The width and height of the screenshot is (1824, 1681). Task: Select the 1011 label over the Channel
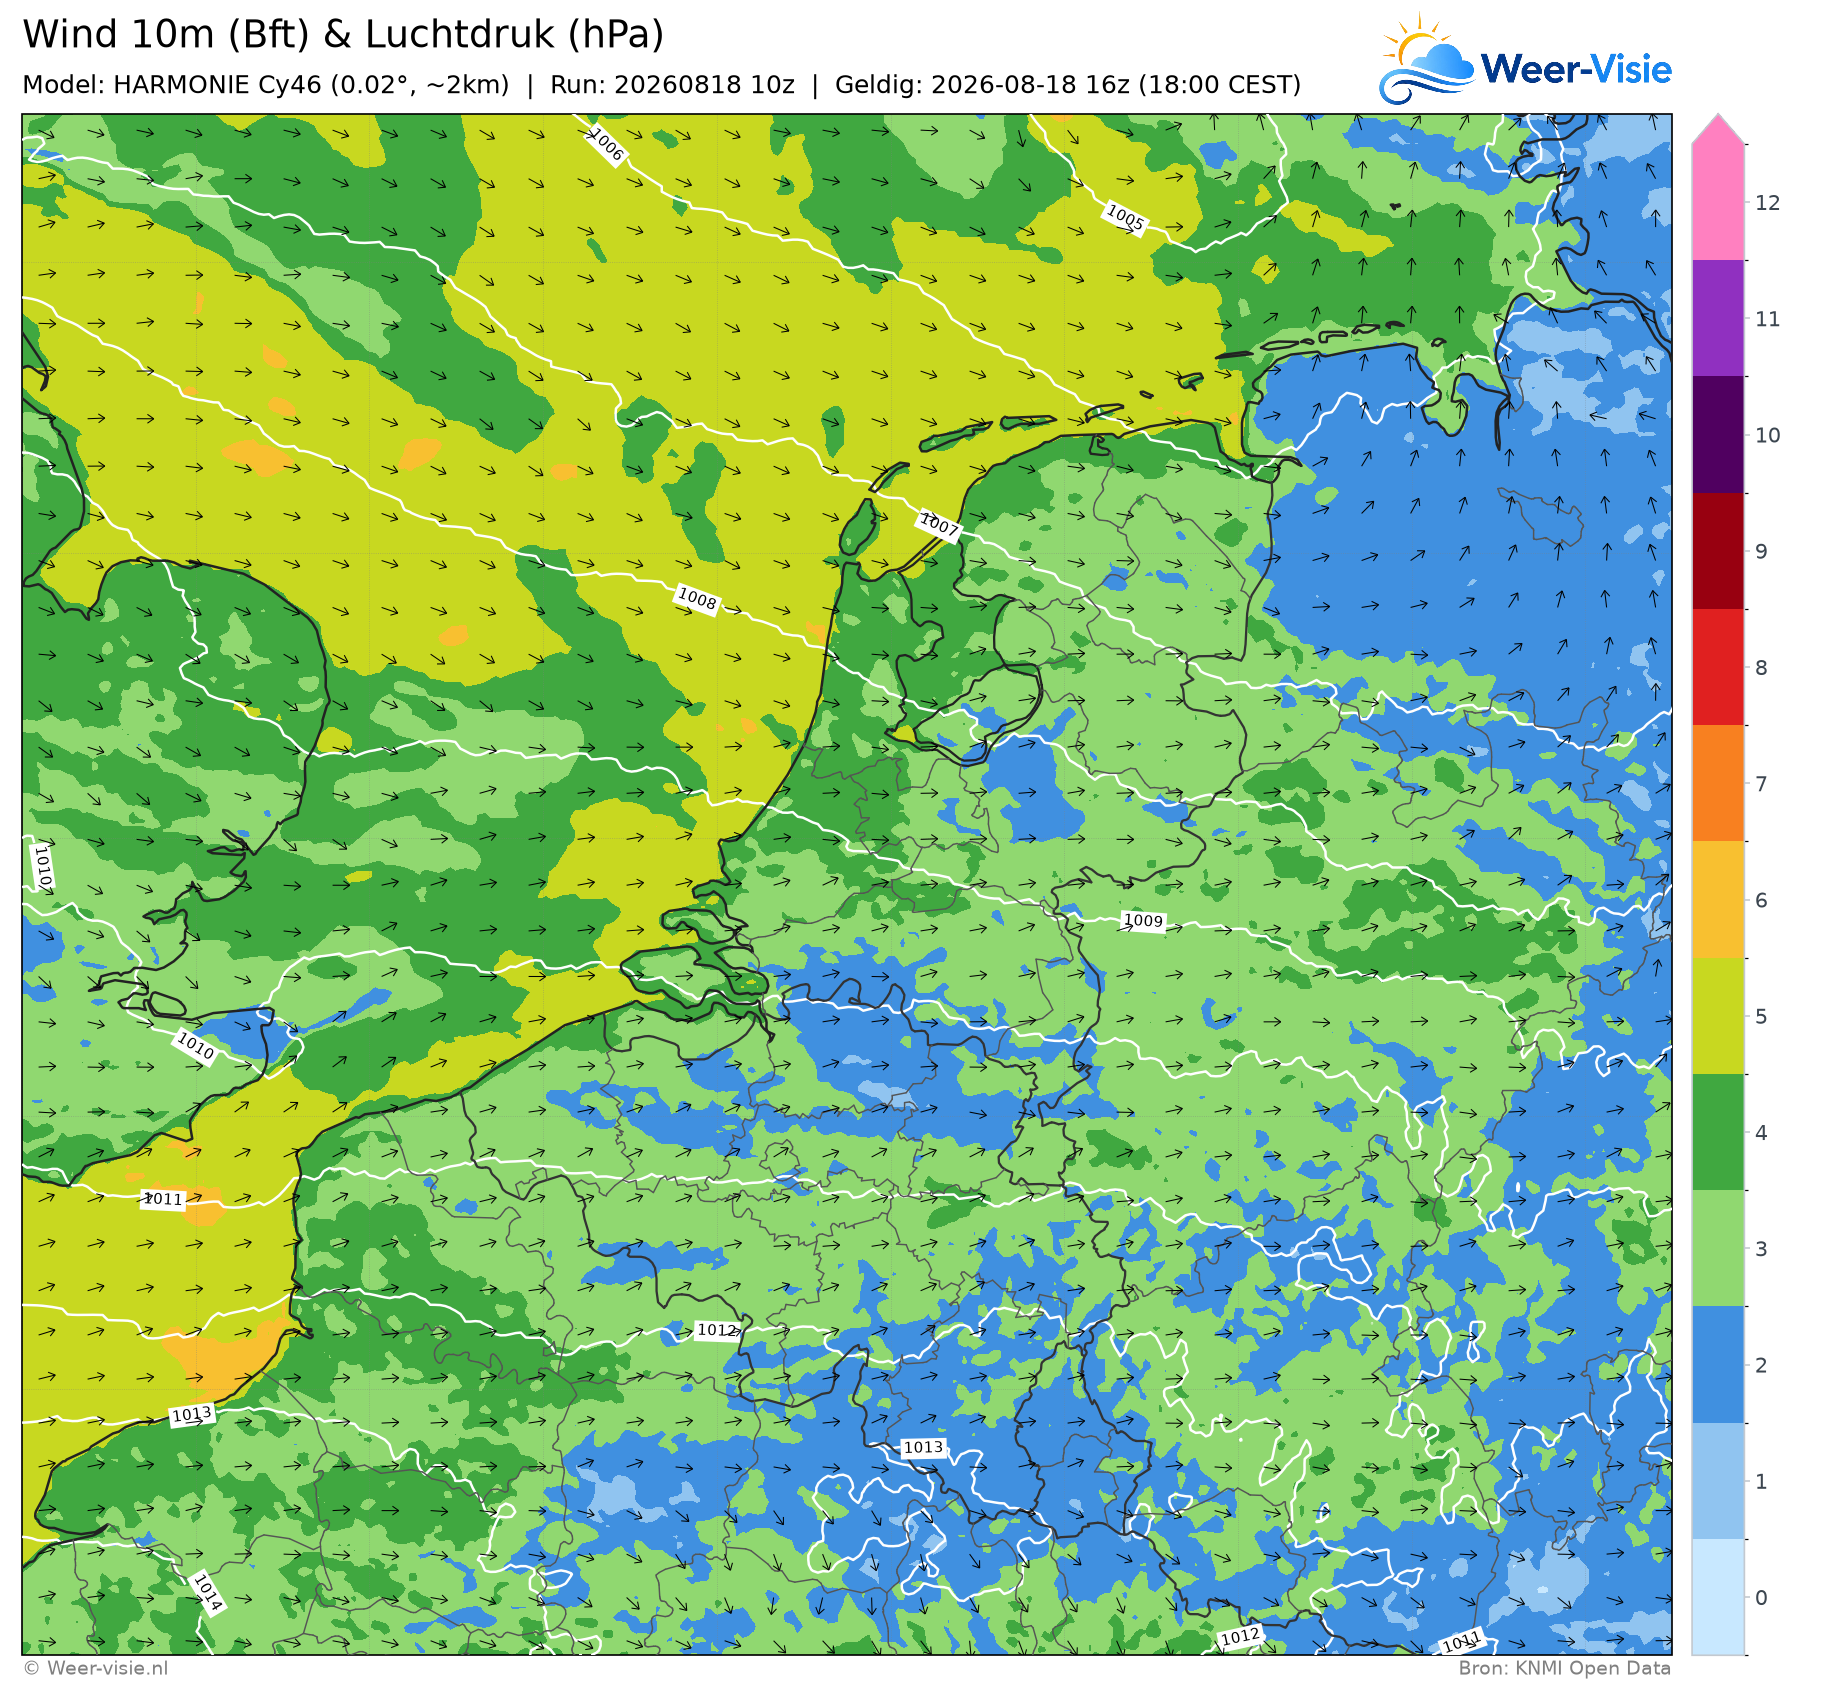(x=163, y=1199)
